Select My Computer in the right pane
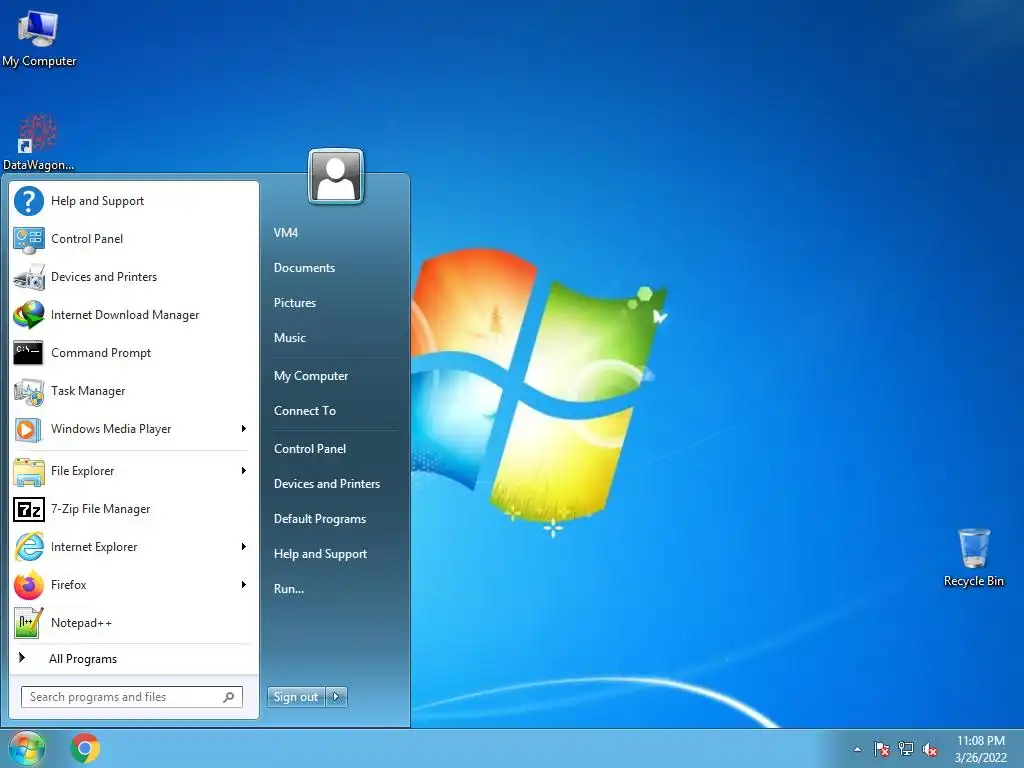Screen dimensions: 1024x768 tap(311, 376)
